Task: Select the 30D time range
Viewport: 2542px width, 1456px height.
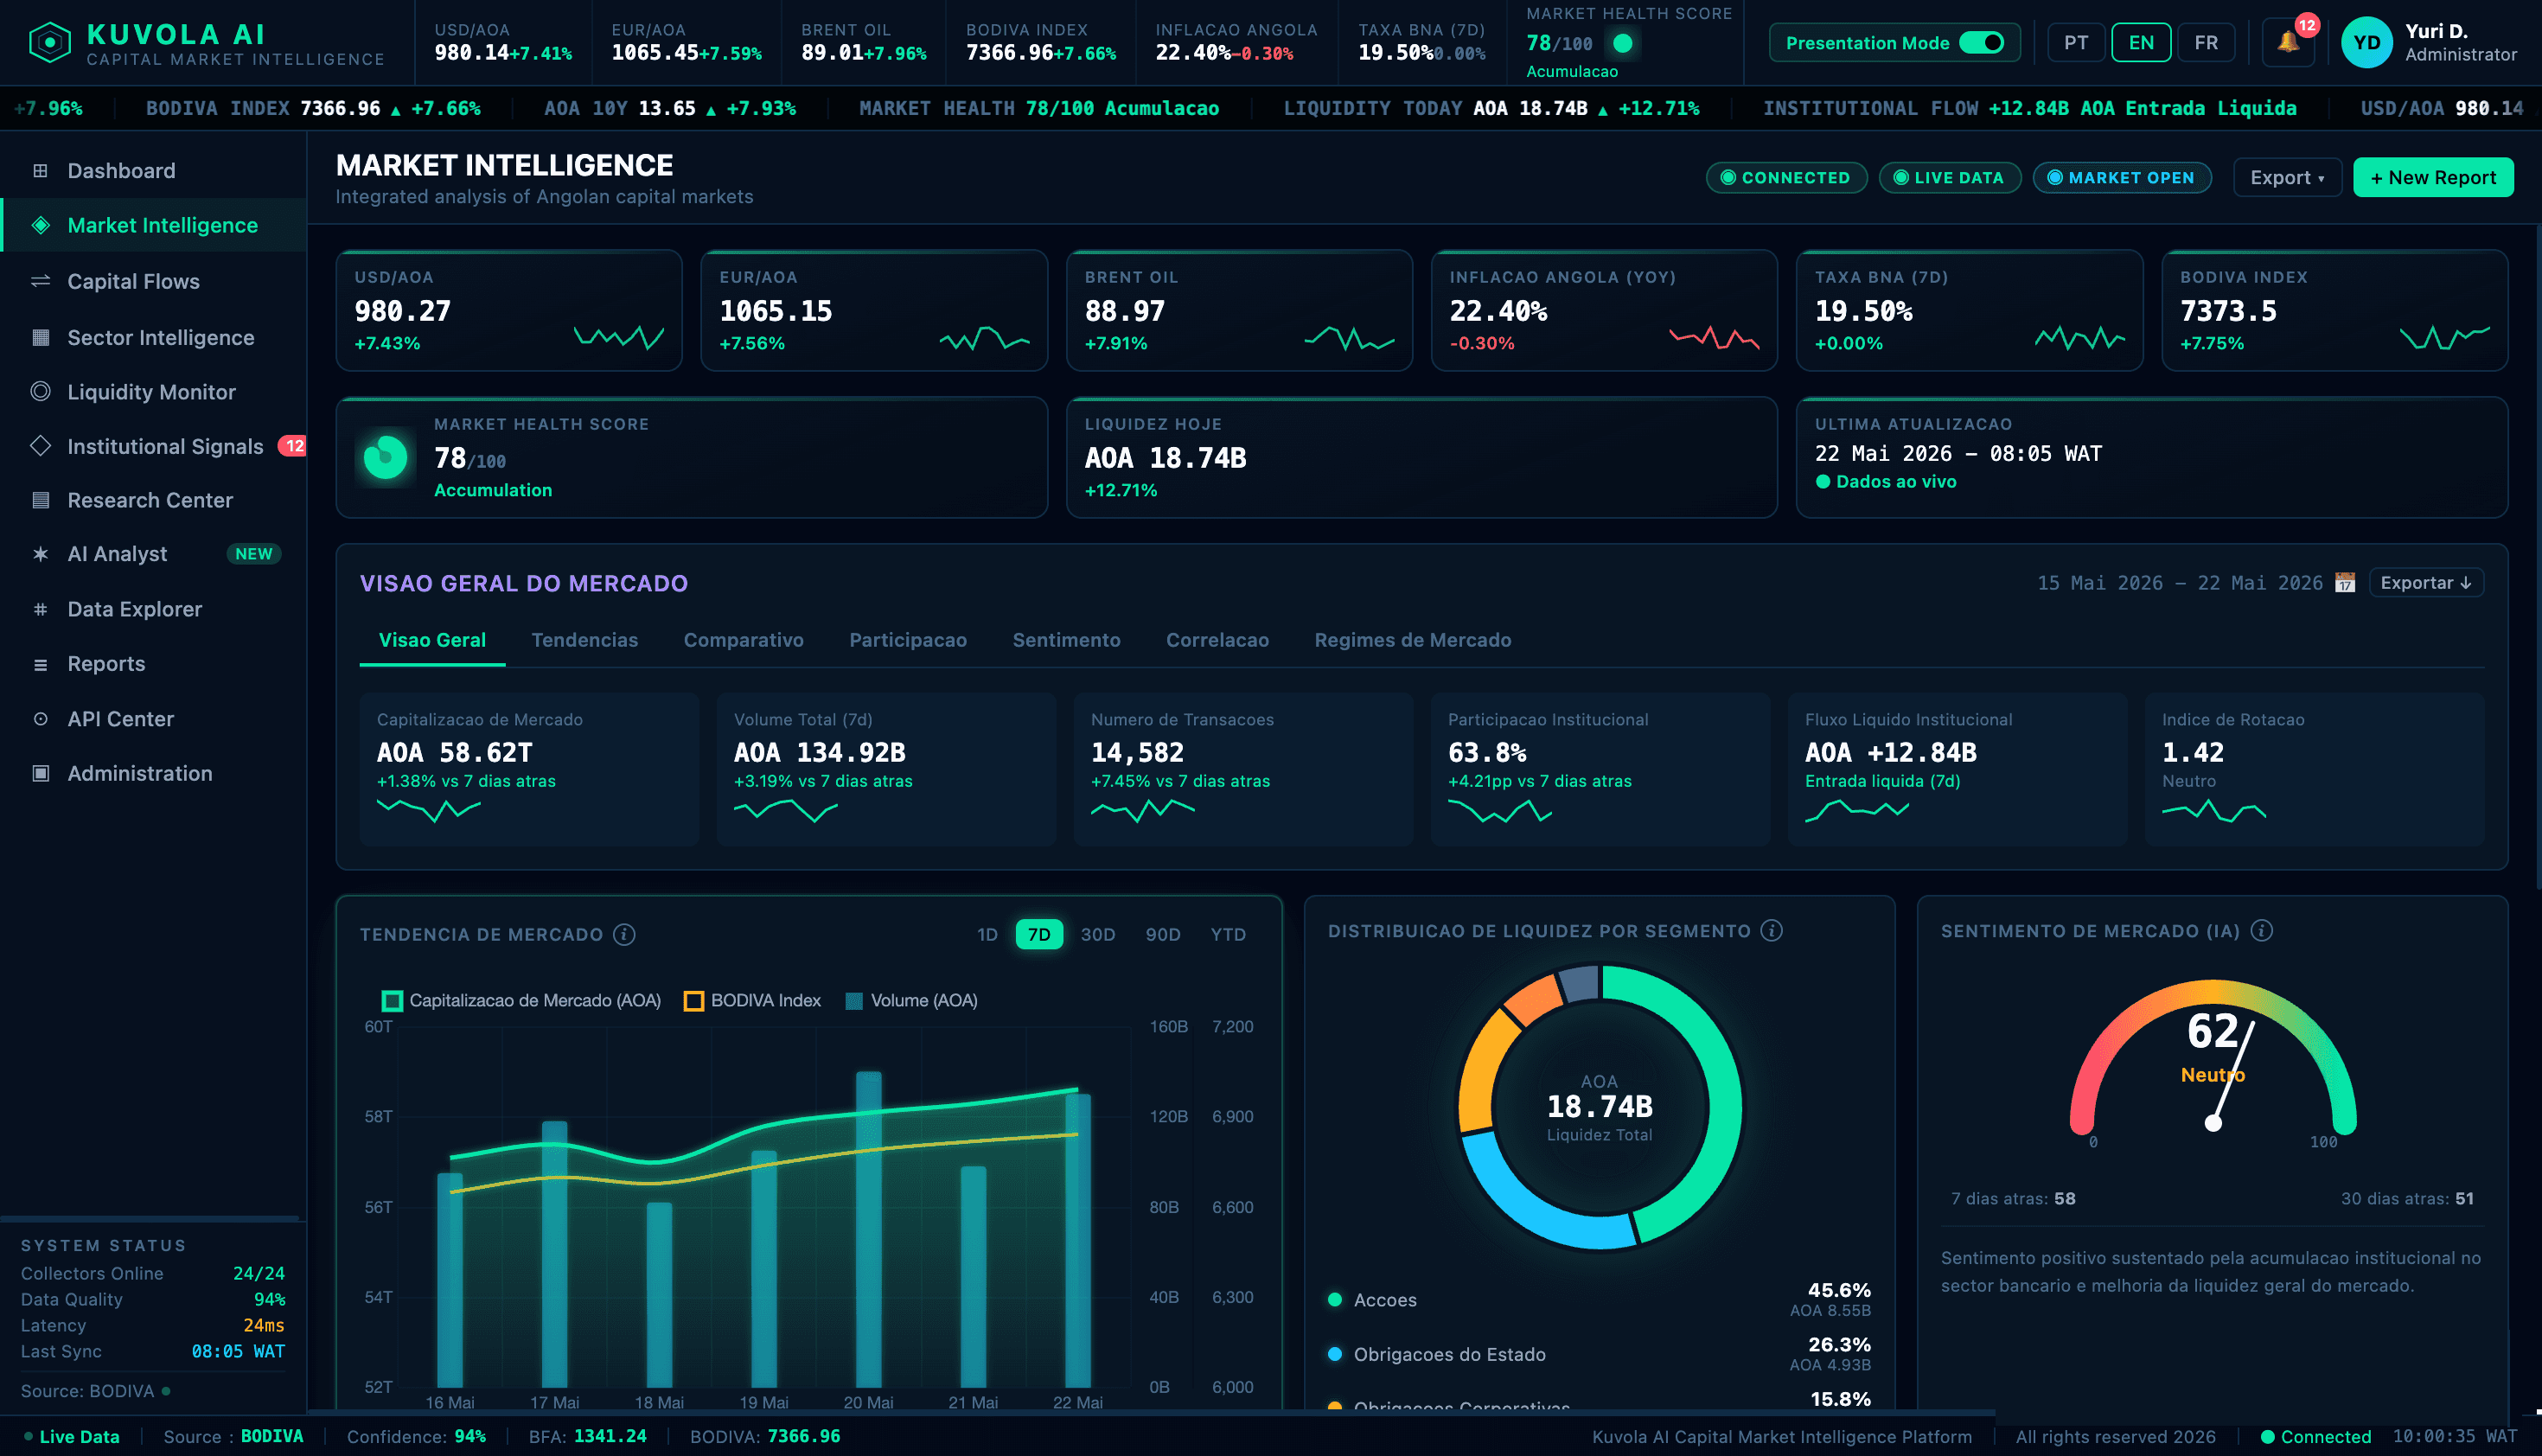Action: click(1097, 934)
